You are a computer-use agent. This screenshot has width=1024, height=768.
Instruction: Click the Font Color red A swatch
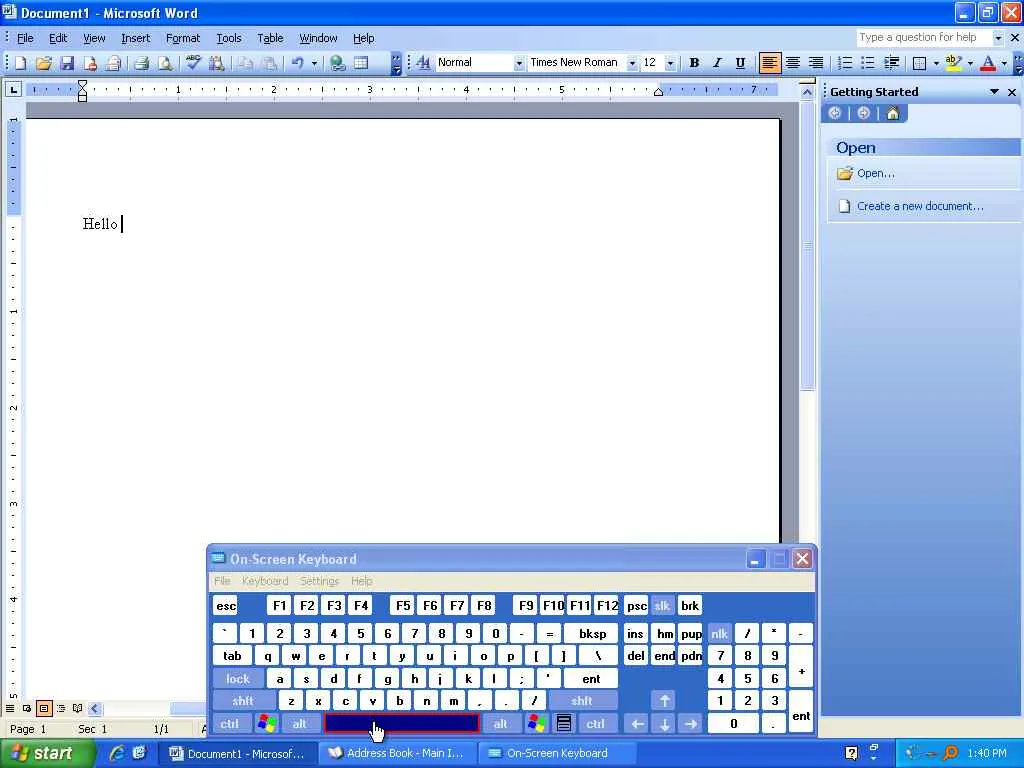point(988,63)
